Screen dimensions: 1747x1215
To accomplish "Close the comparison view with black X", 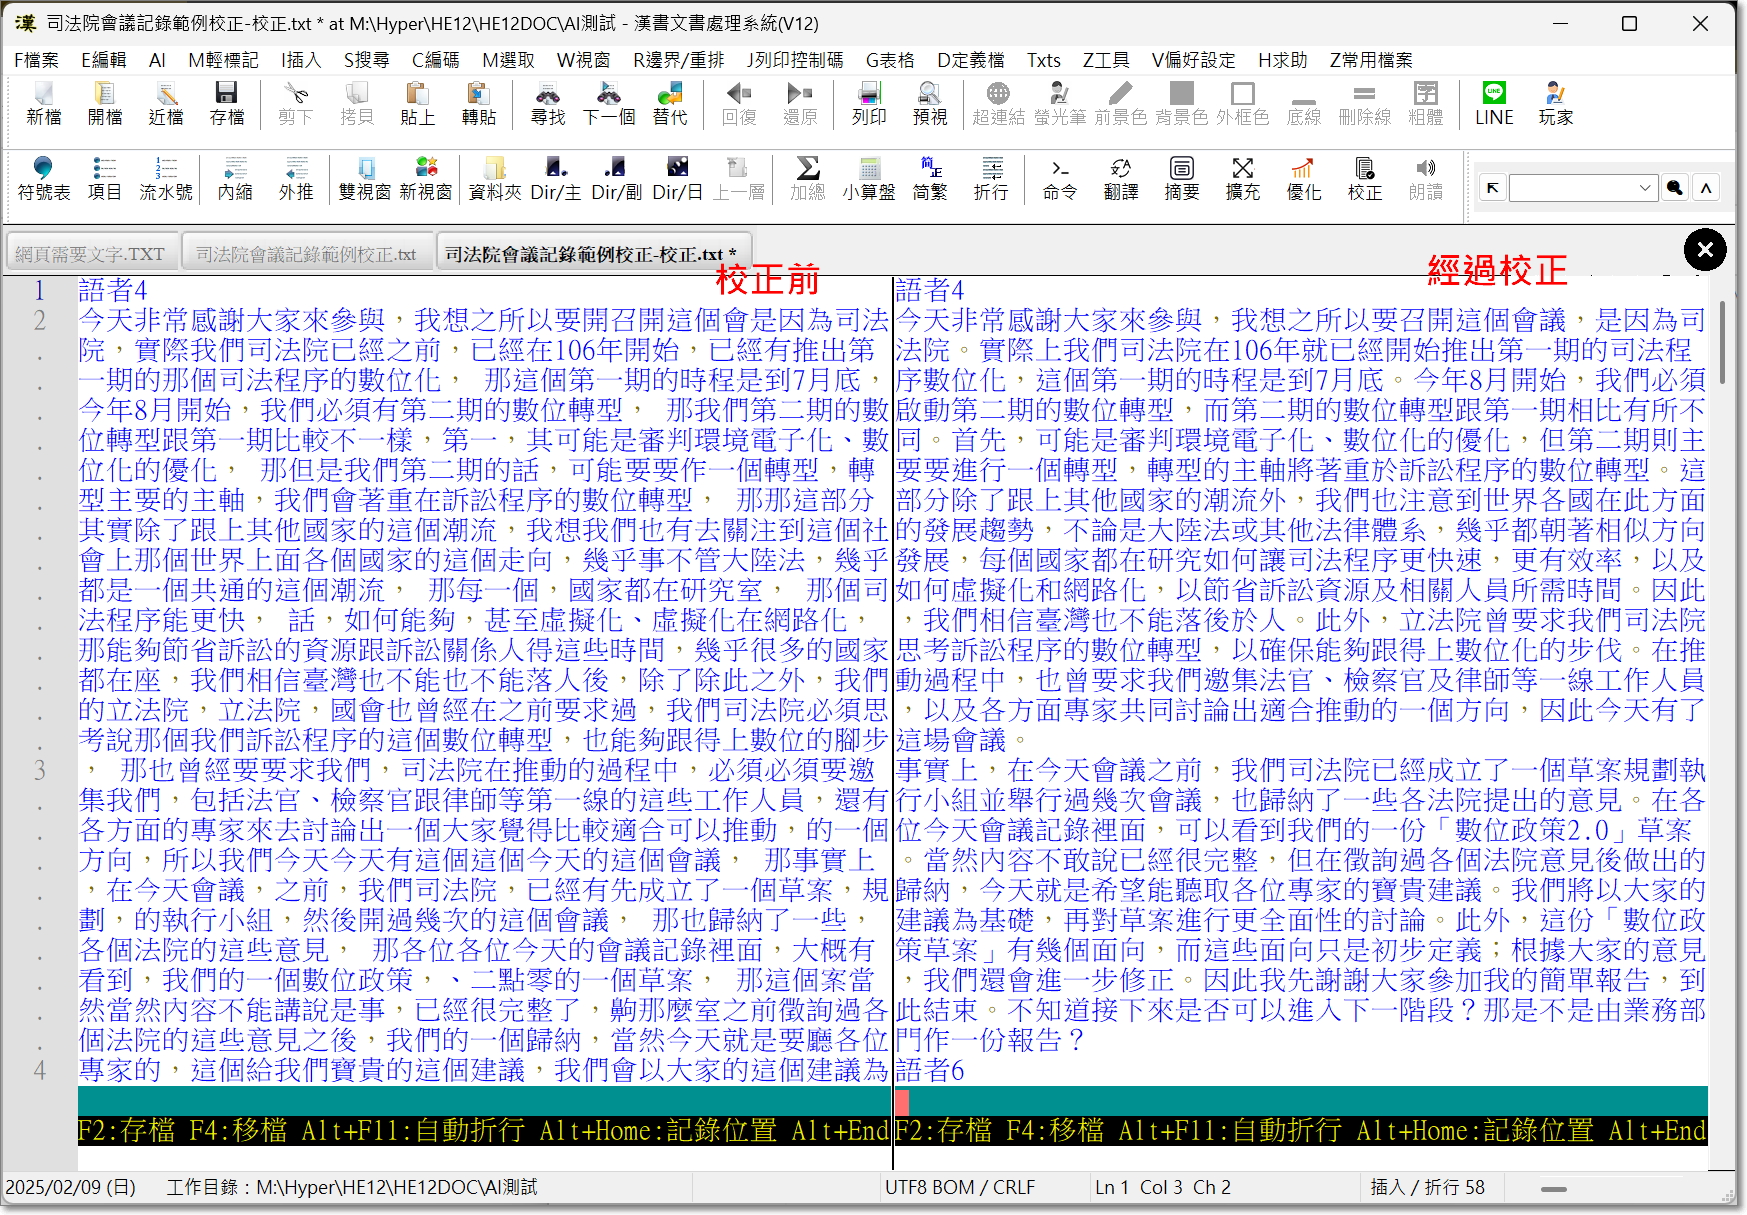I will point(1705,249).
